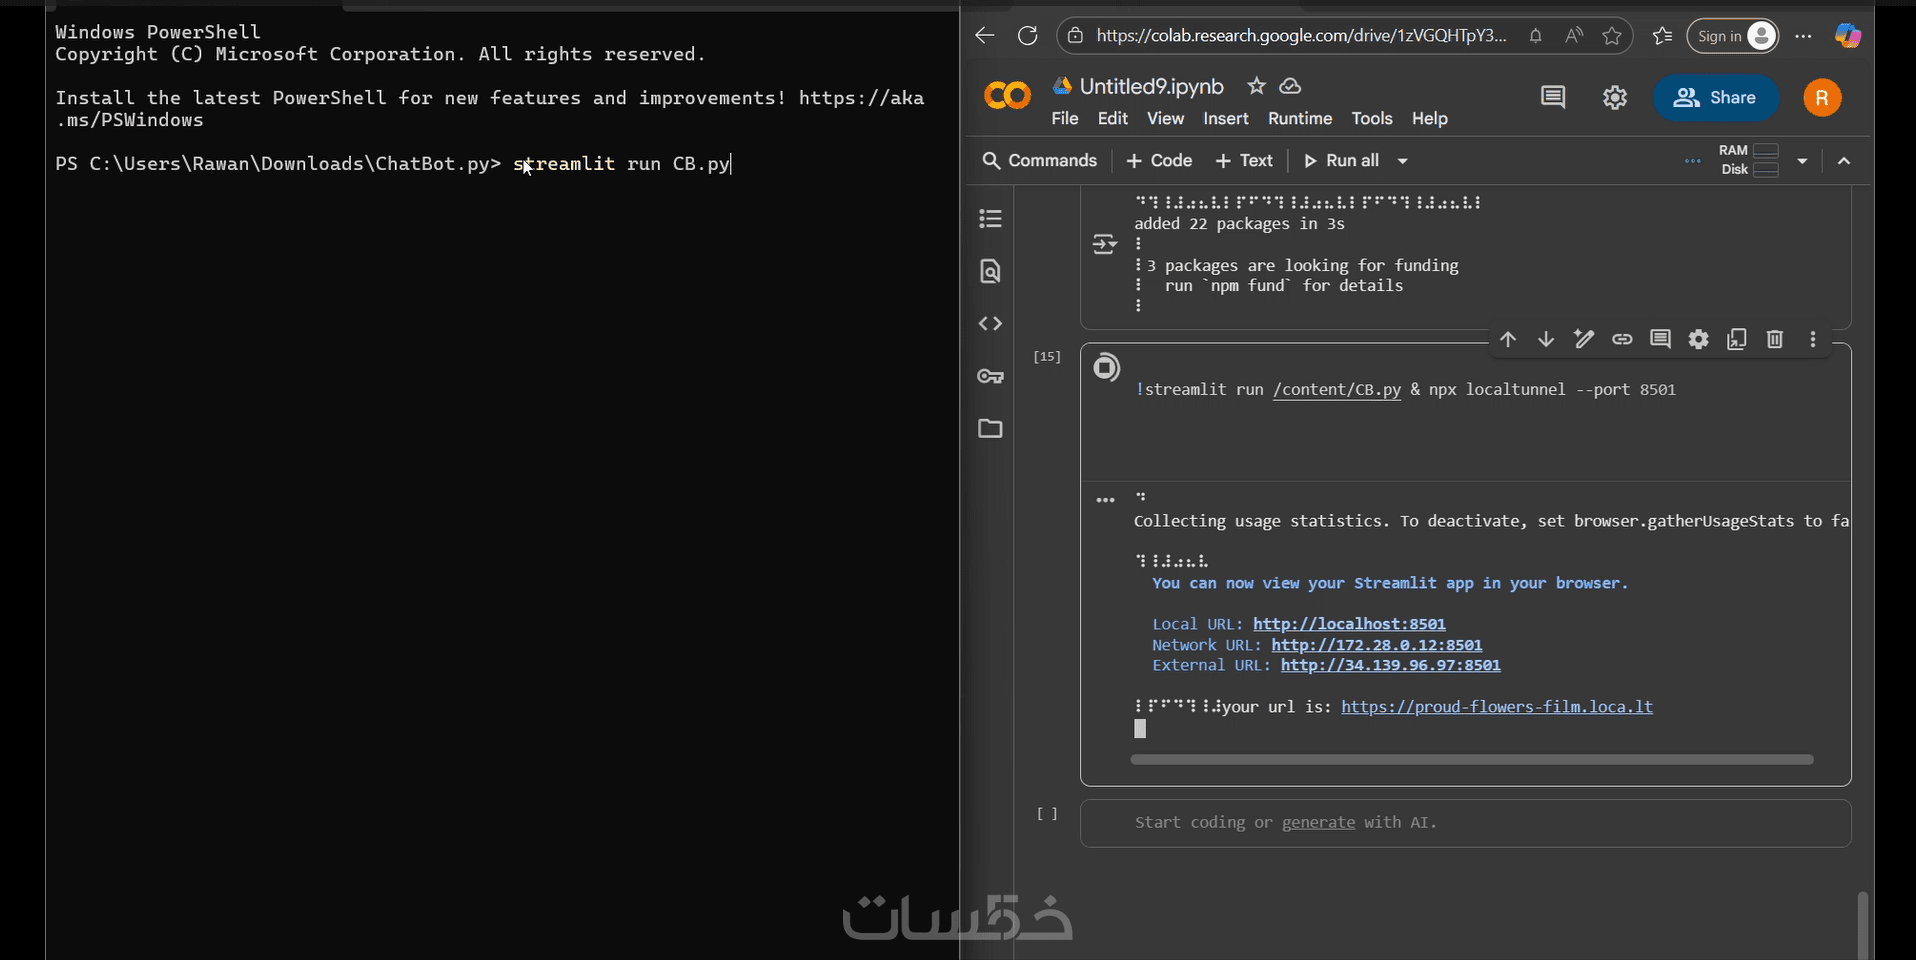
Task: Click the Share button
Action: click(x=1716, y=97)
